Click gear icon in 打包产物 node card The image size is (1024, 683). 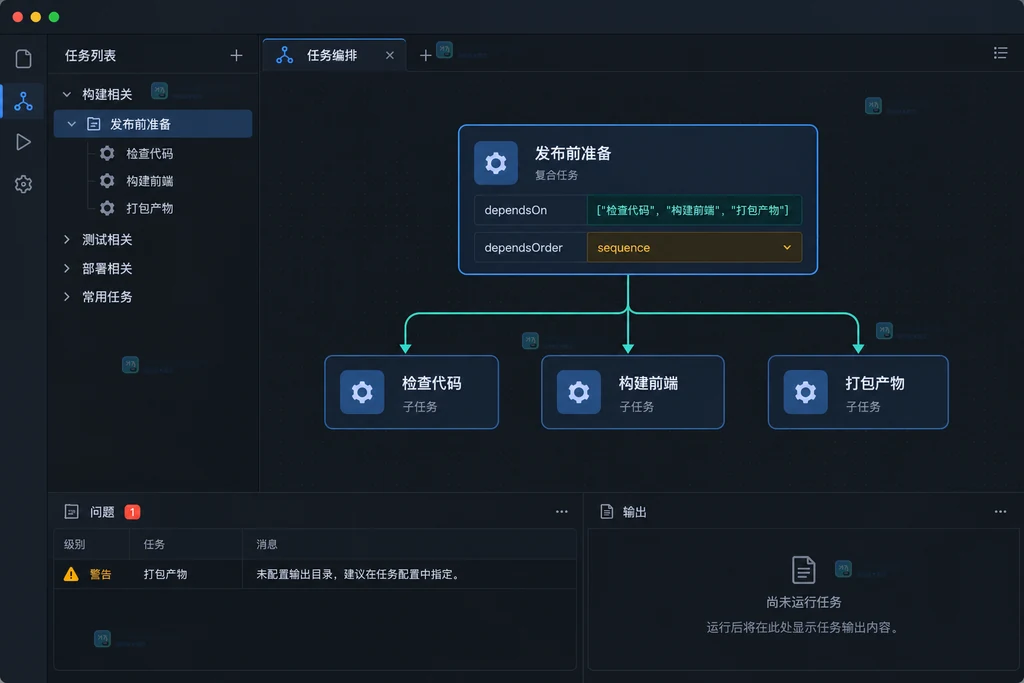click(805, 392)
